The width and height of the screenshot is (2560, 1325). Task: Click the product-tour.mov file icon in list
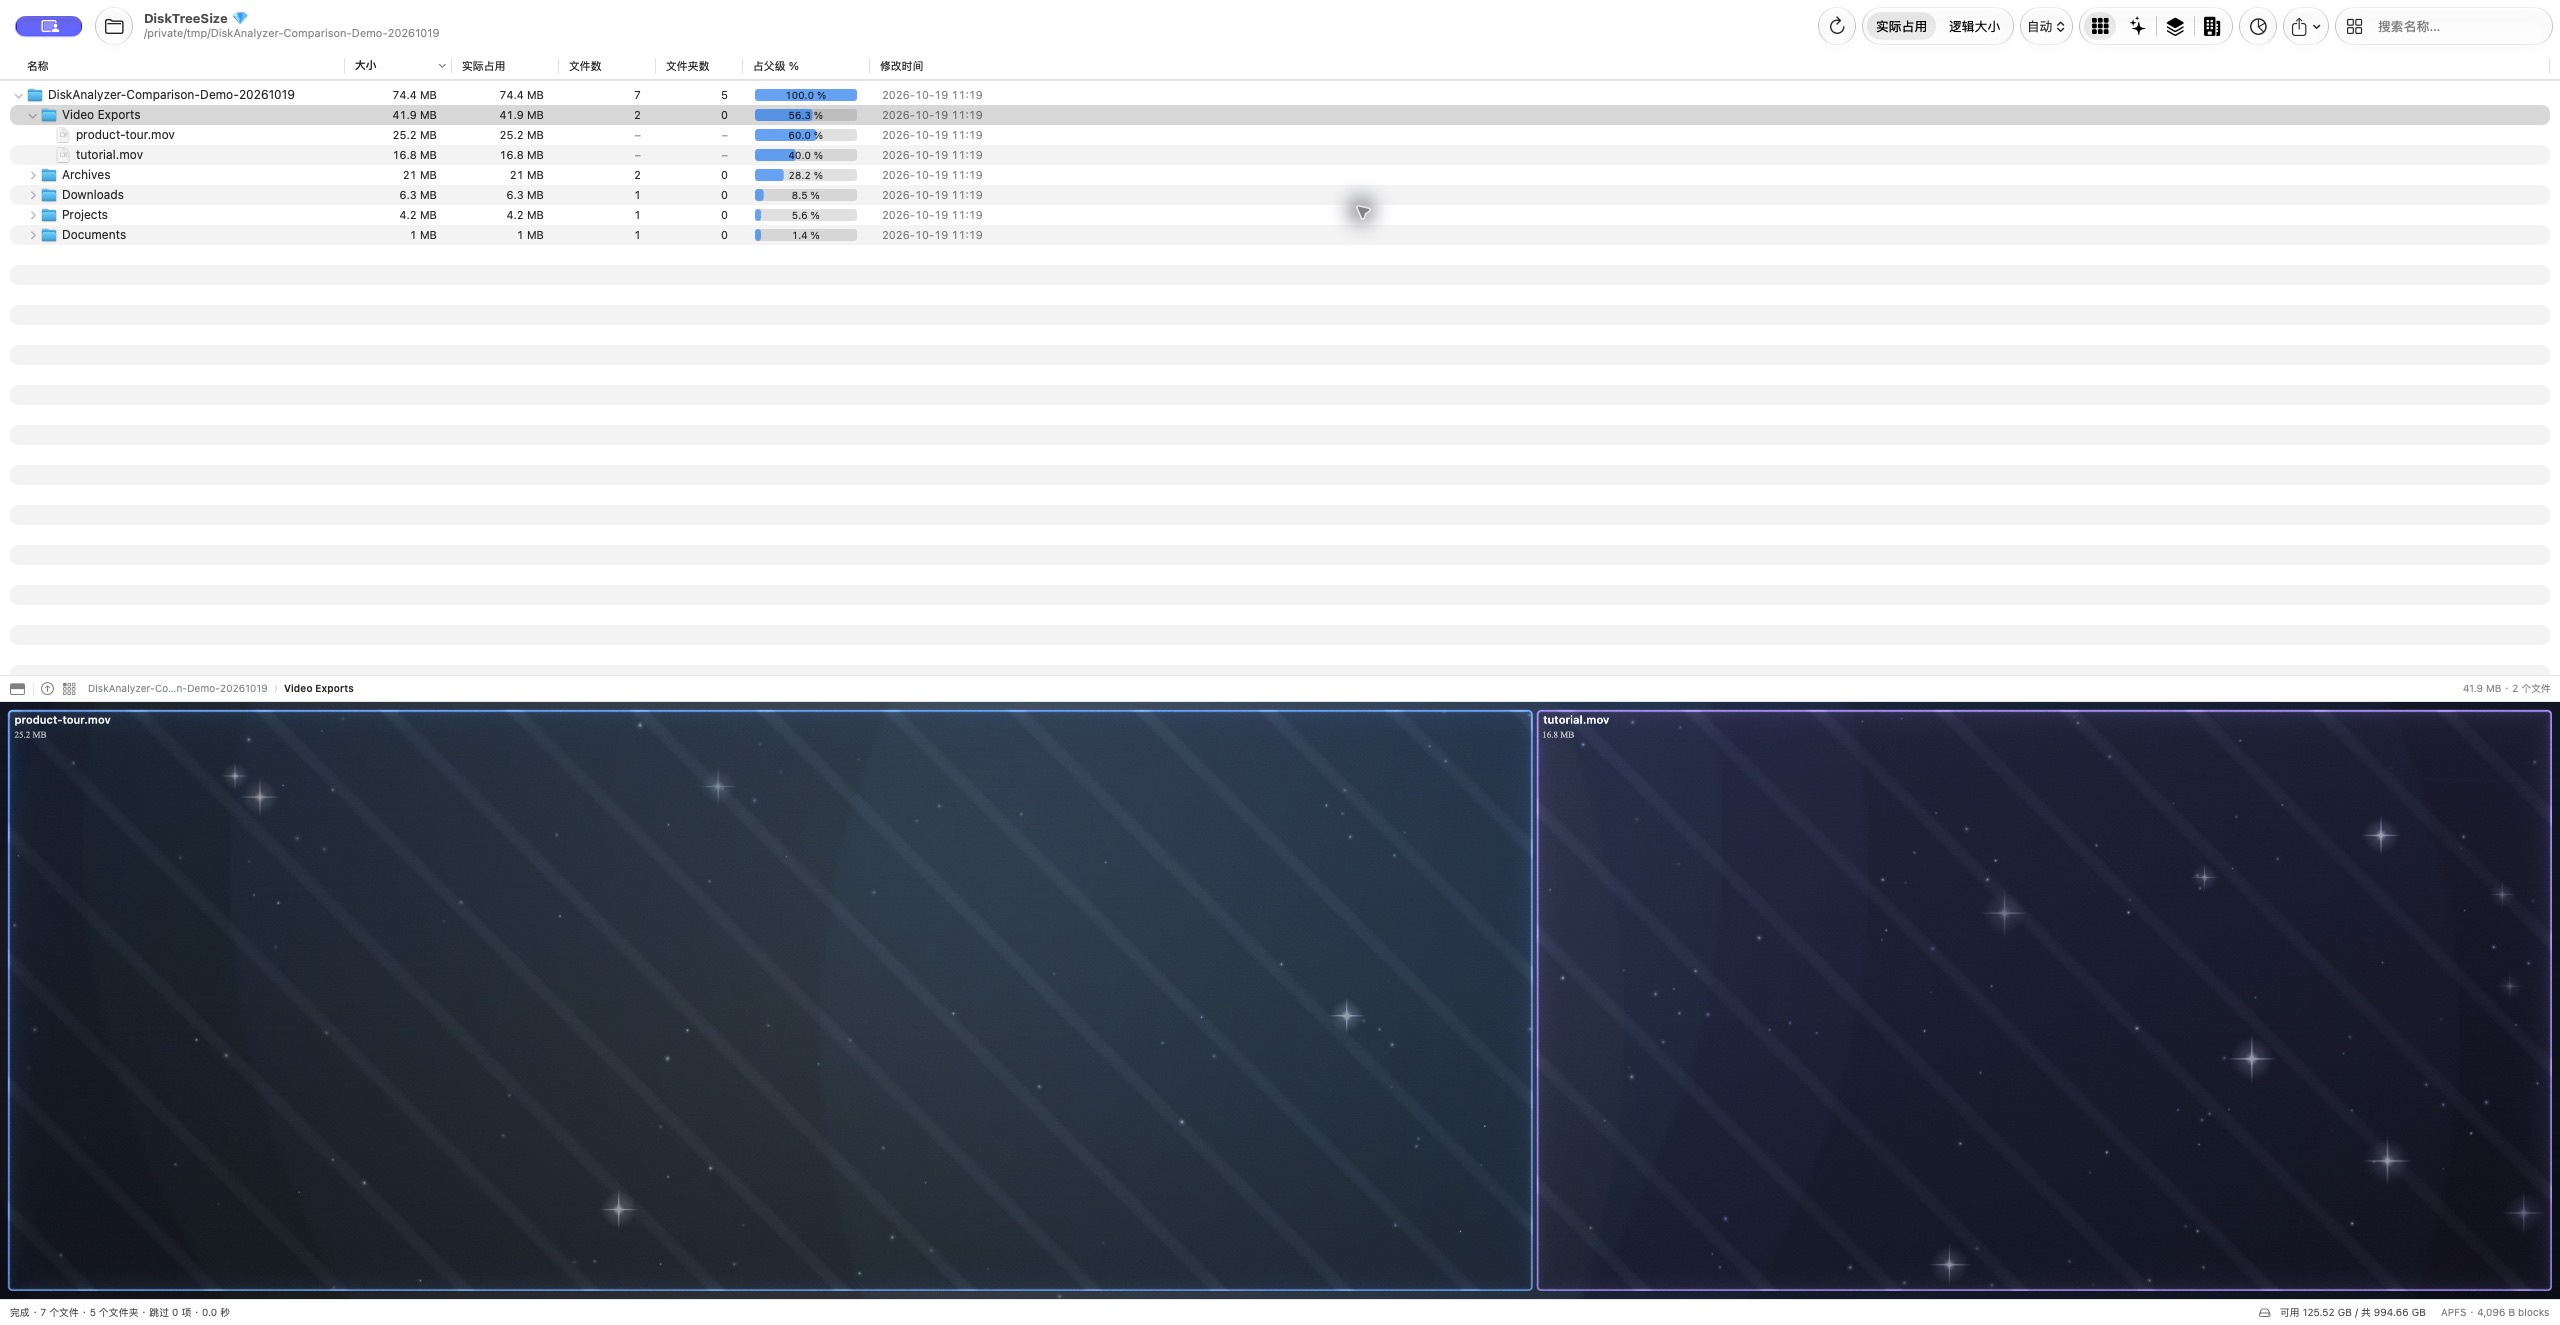tap(63, 135)
